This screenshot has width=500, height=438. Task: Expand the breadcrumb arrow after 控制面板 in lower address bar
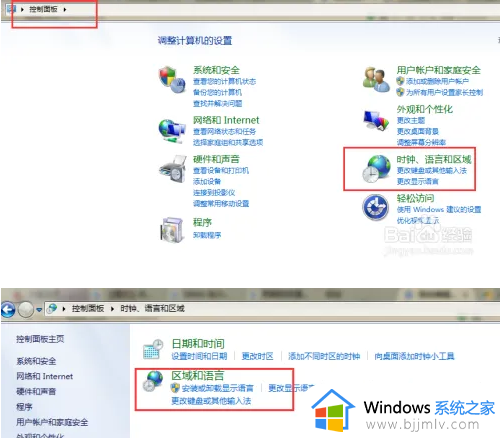(112, 309)
